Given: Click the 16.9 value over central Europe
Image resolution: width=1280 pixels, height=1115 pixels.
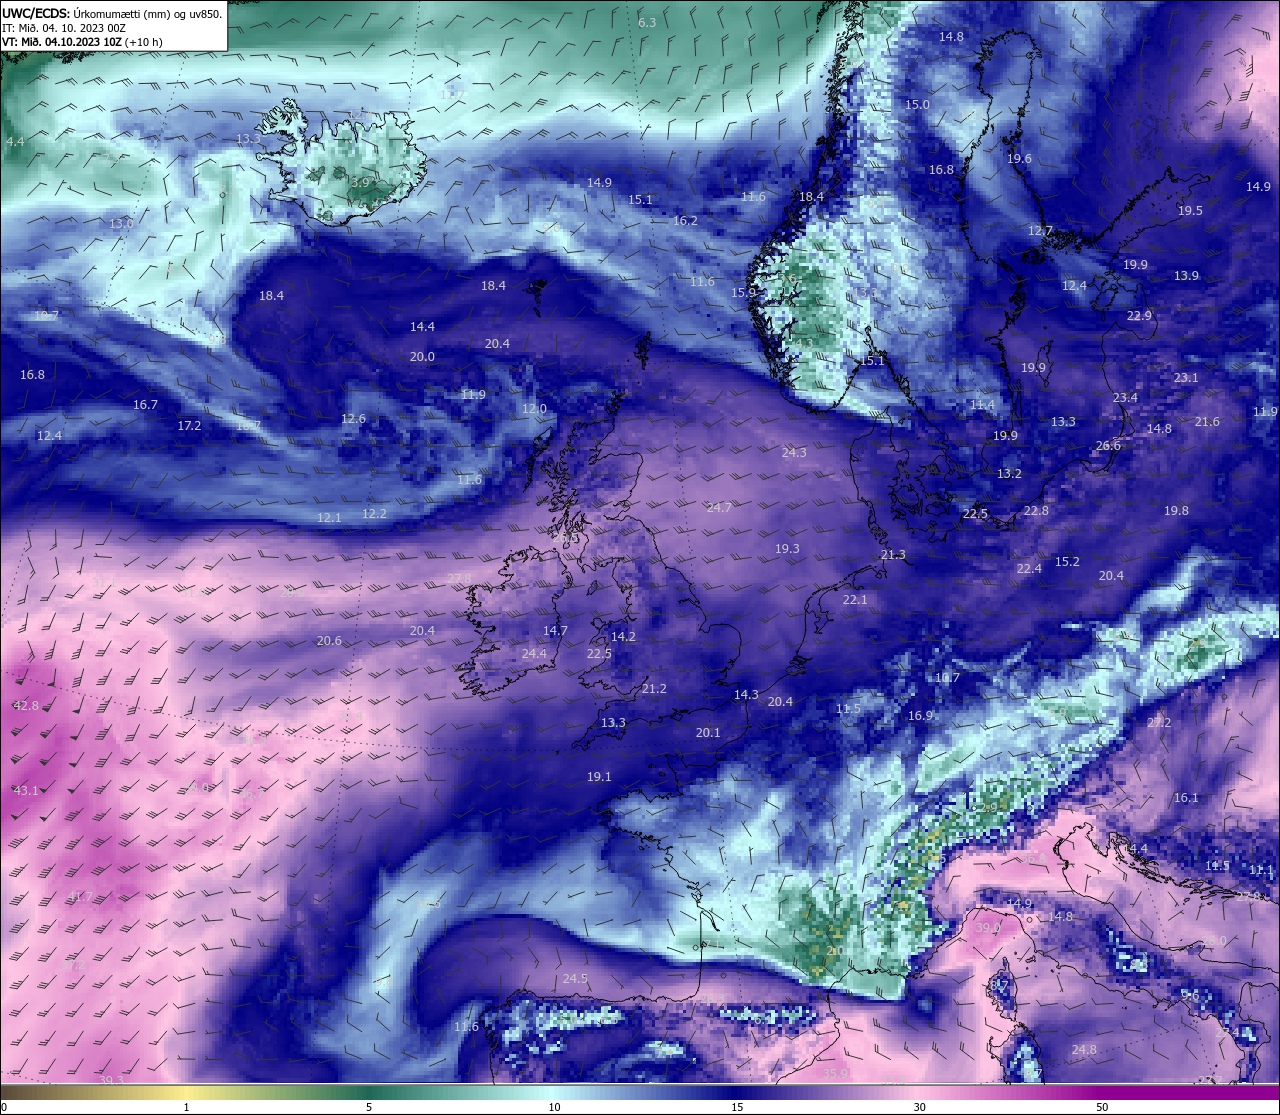Looking at the screenshot, I should tap(920, 715).
